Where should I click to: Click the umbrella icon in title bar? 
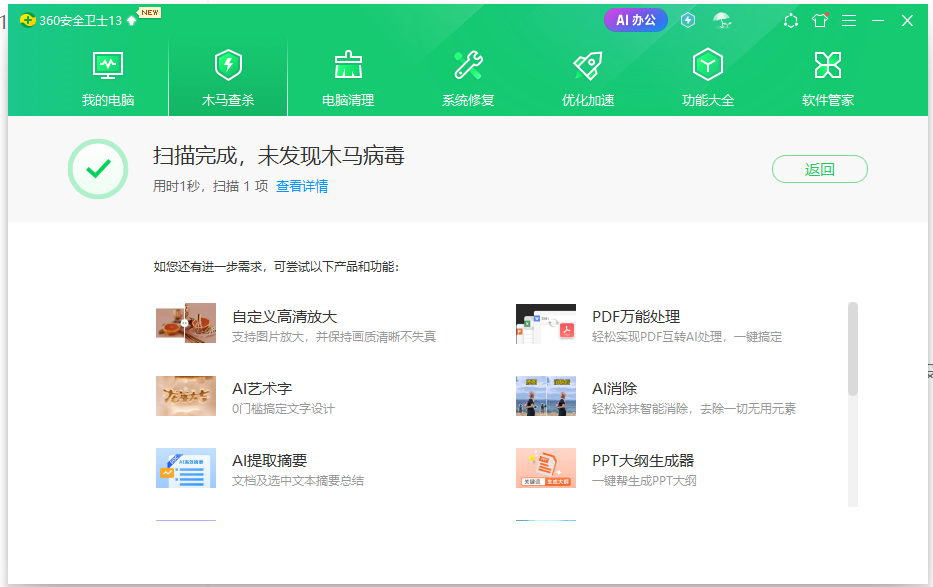[x=722, y=20]
